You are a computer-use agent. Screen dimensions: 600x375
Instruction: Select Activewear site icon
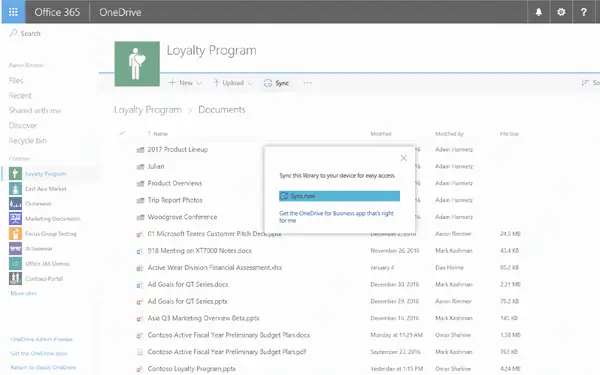click(x=15, y=248)
